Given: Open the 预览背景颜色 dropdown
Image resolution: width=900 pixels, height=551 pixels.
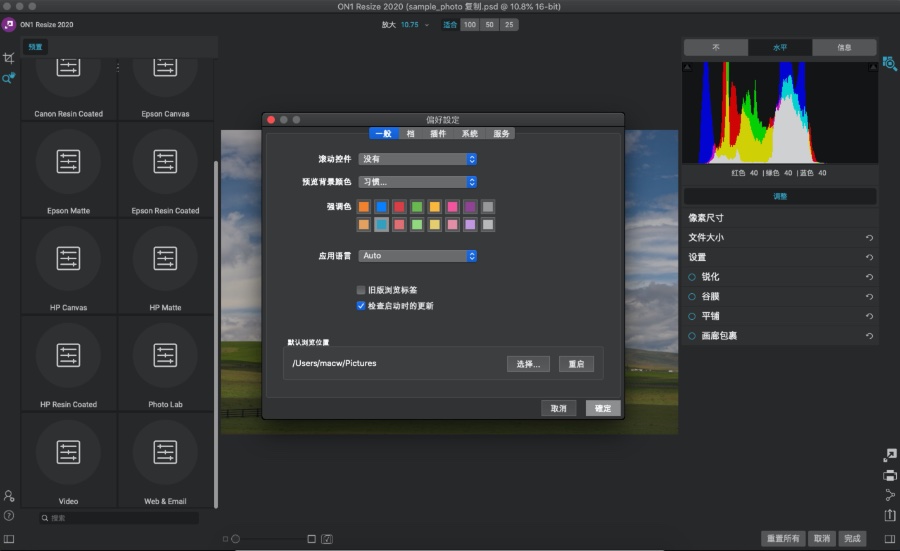Looking at the screenshot, I should tap(418, 182).
